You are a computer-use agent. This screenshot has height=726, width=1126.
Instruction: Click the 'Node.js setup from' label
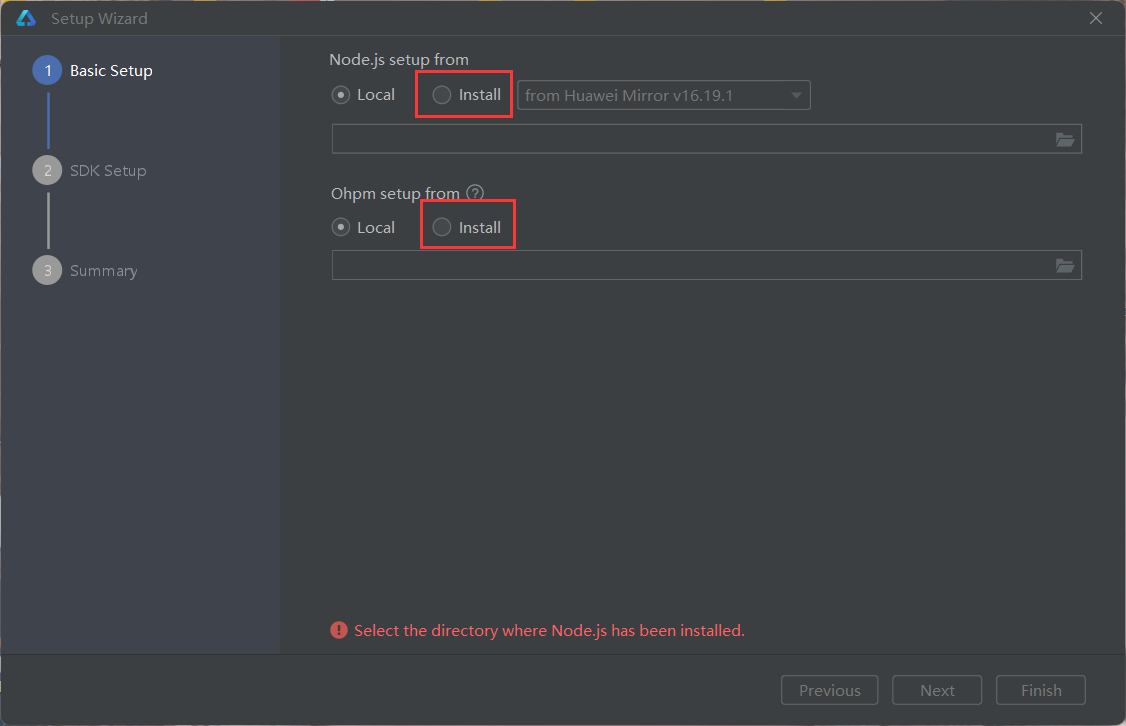coord(399,60)
